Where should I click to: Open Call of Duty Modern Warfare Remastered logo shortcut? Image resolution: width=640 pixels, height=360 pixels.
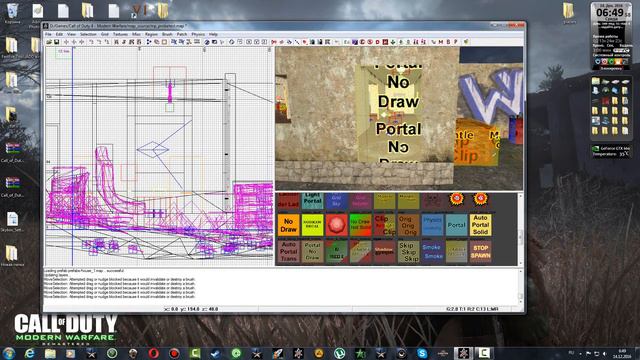[65, 329]
